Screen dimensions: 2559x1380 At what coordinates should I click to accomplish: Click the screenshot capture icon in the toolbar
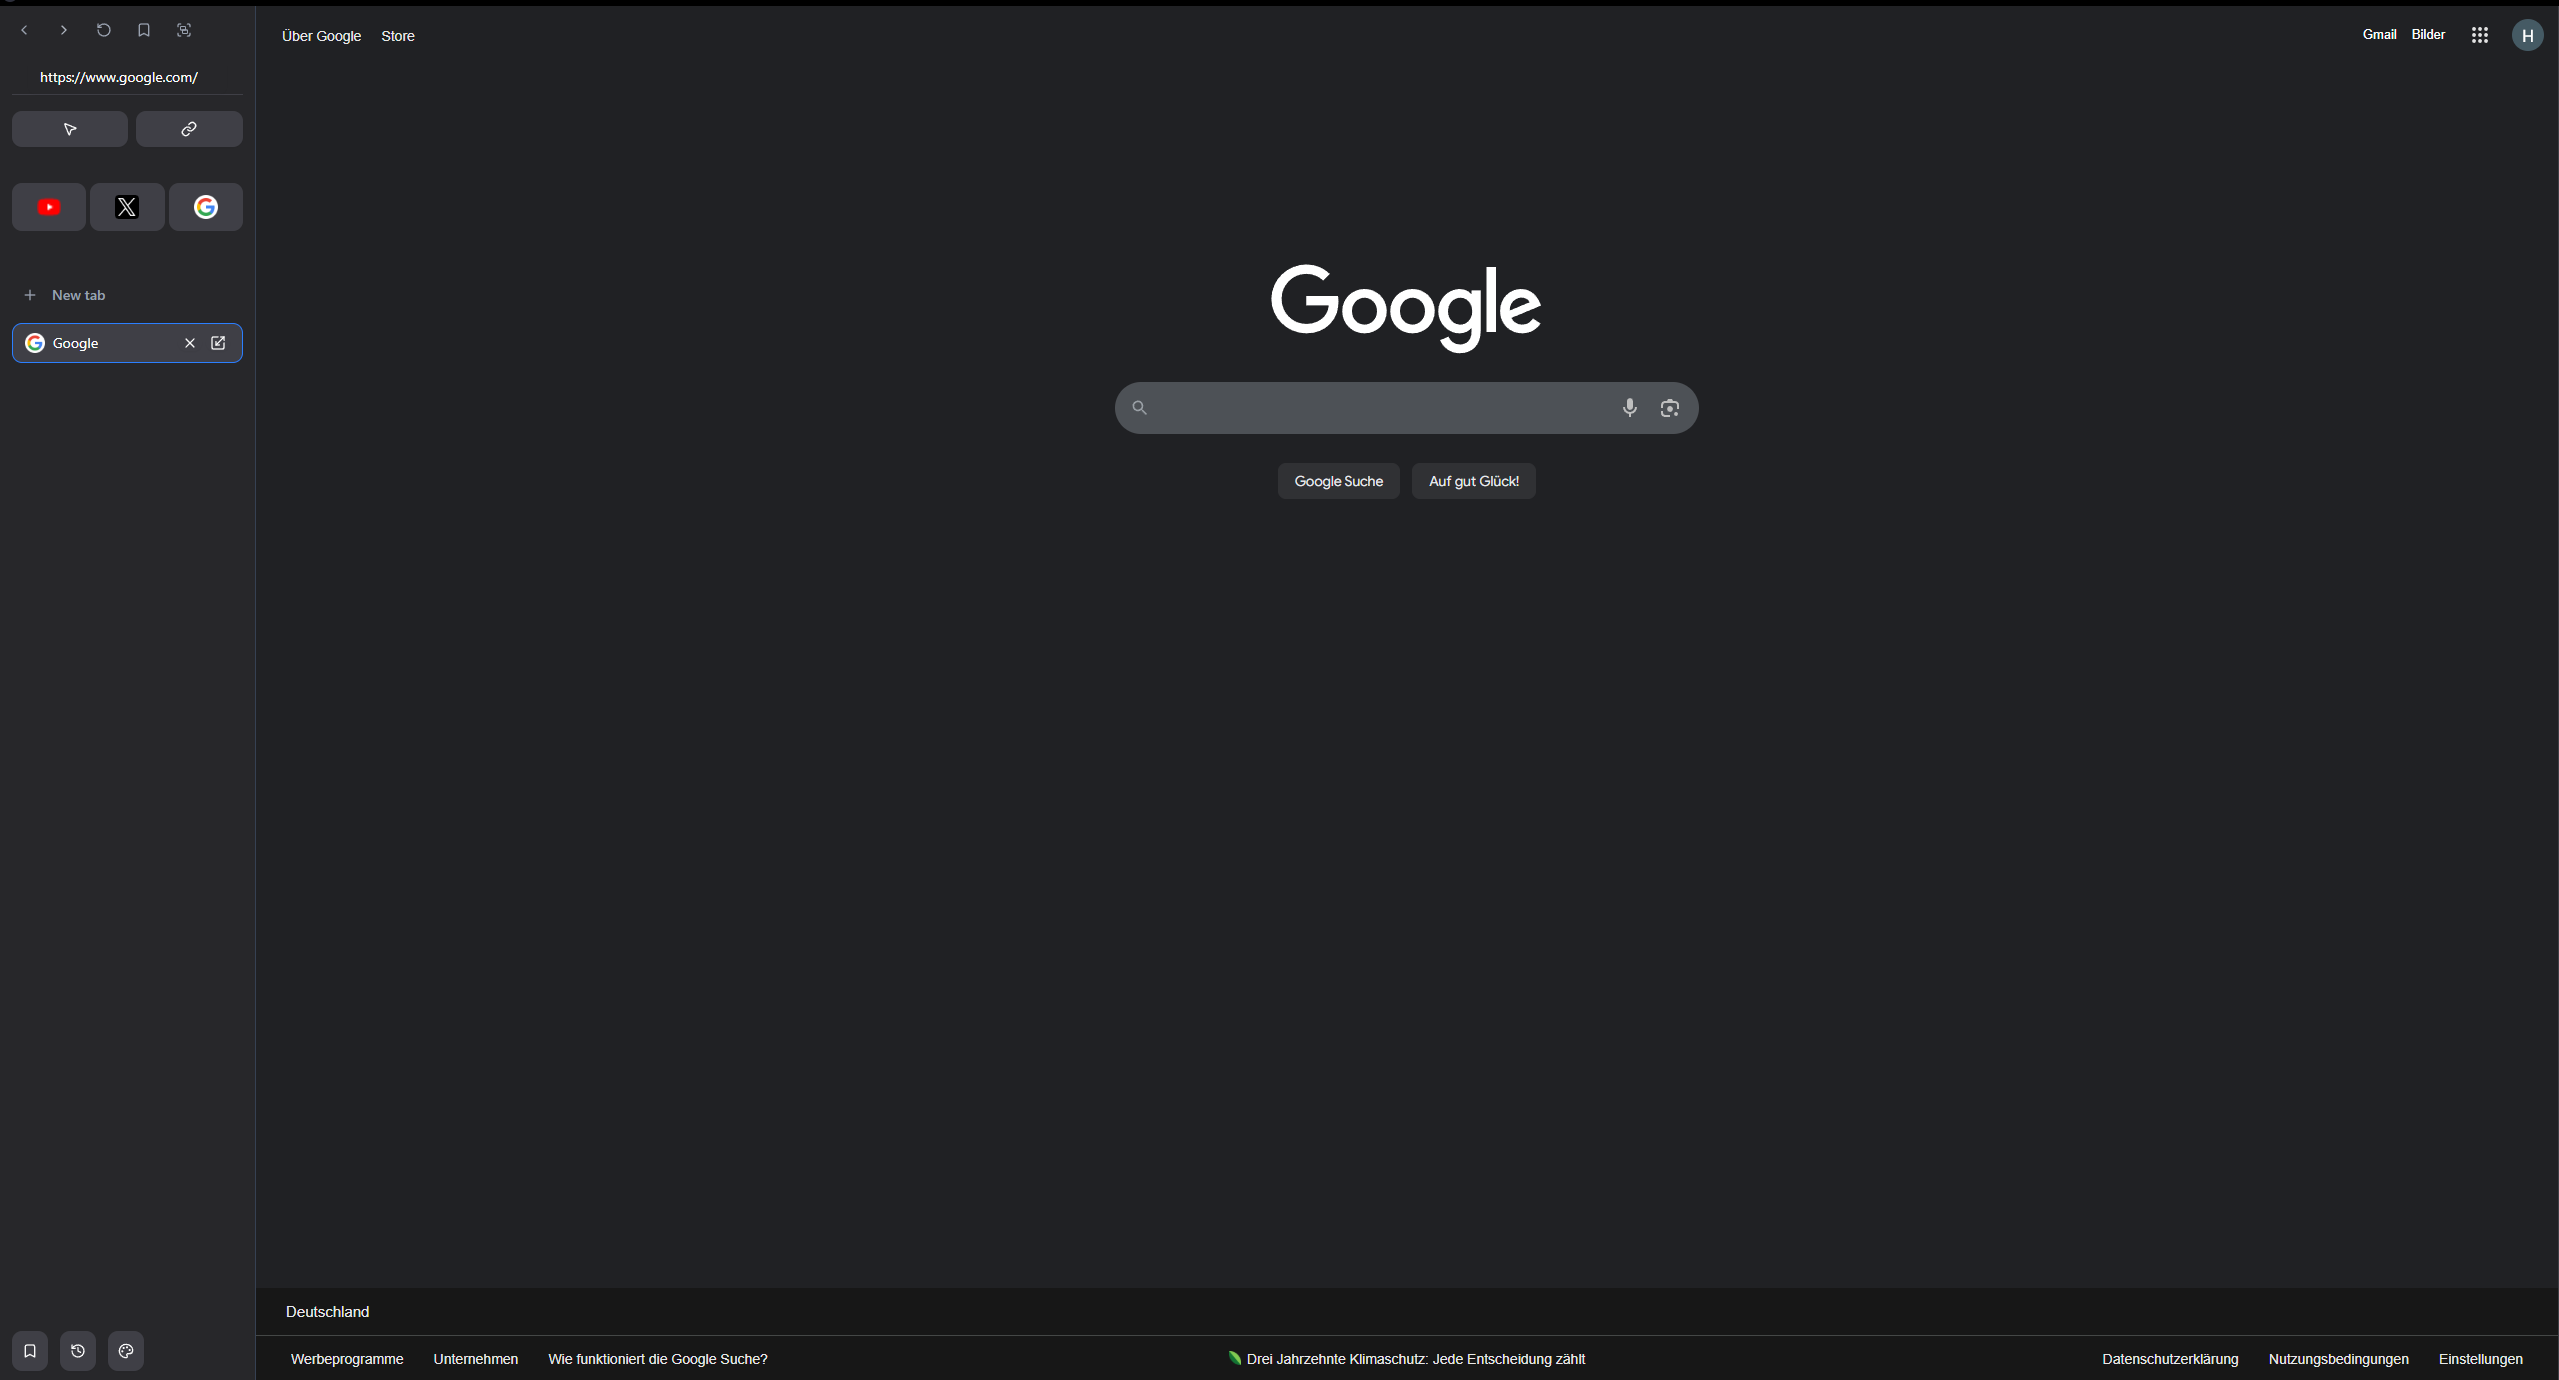tap(183, 30)
